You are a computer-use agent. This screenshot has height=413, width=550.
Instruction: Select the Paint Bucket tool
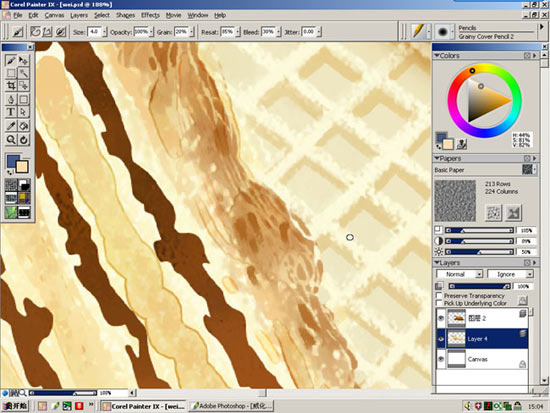[x=24, y=126]
